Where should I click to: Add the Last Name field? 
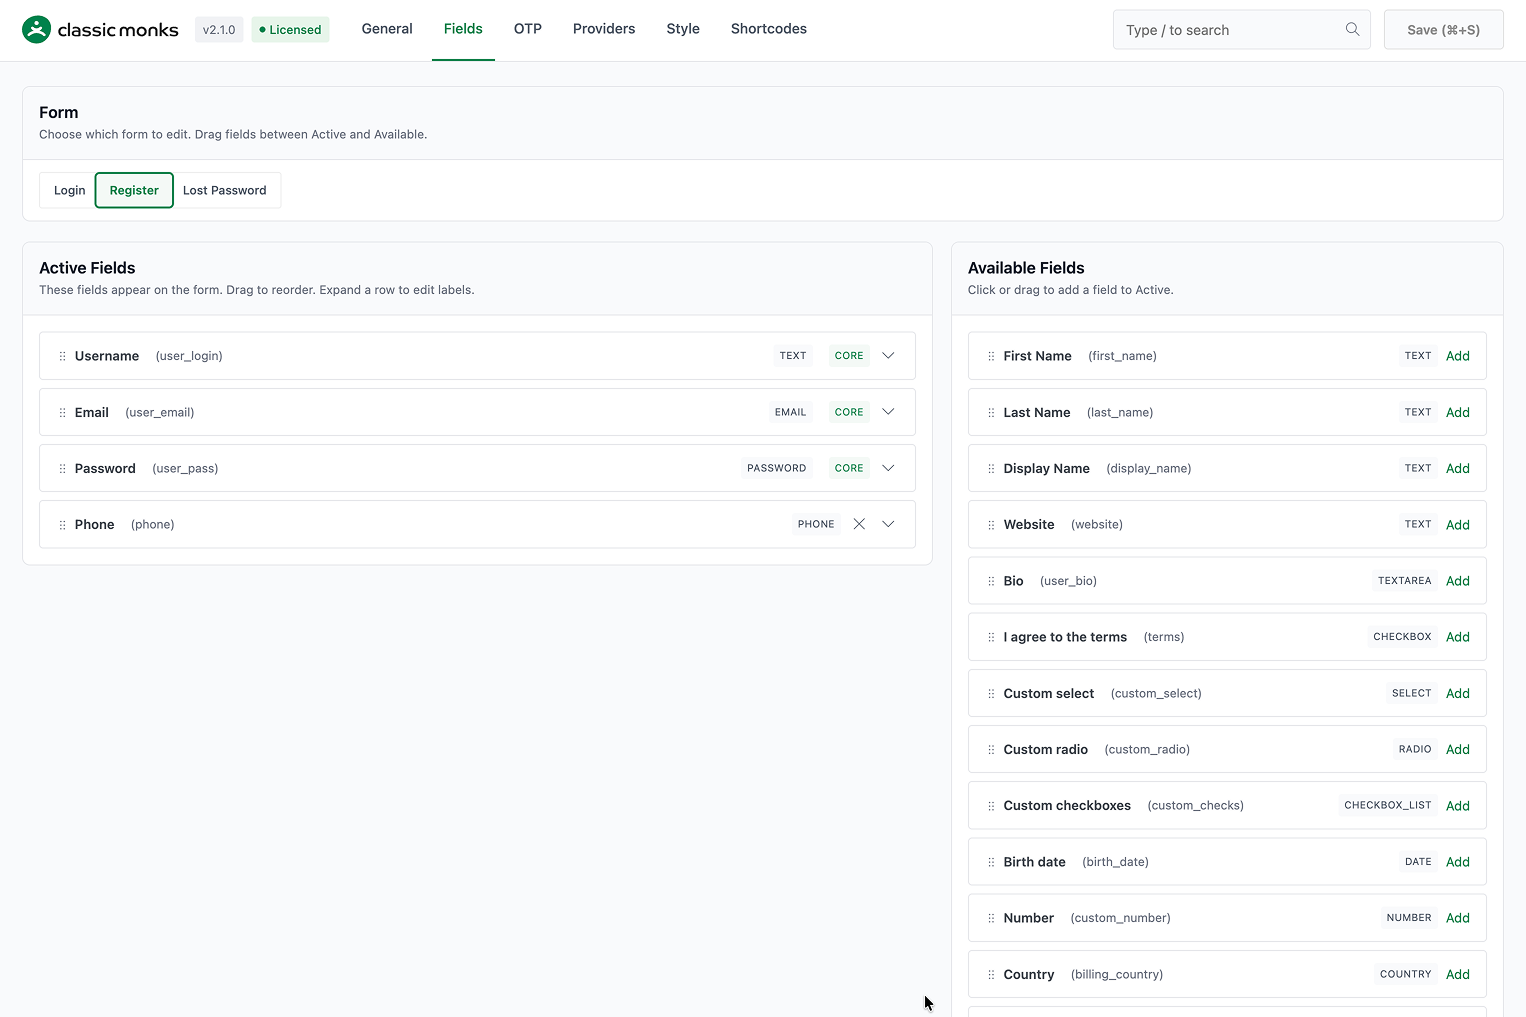[1458, 412]
